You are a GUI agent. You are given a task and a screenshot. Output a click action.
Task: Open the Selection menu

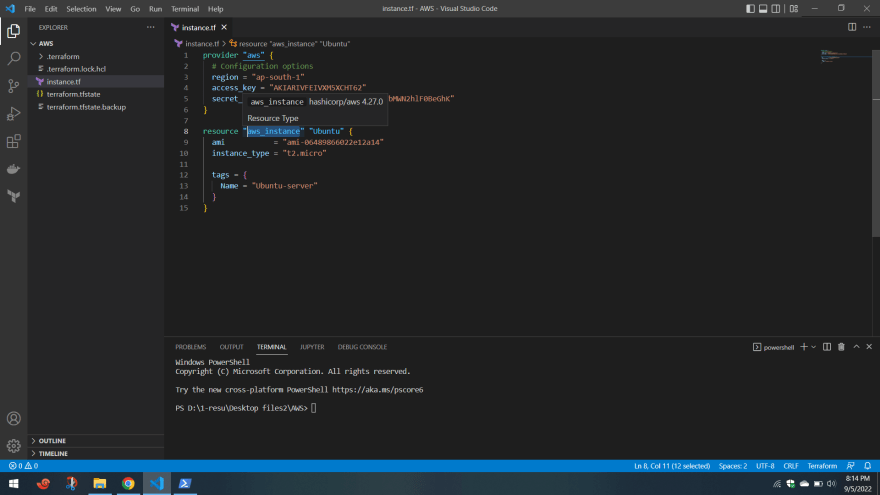pyautogui.click(x=81, y=8)
